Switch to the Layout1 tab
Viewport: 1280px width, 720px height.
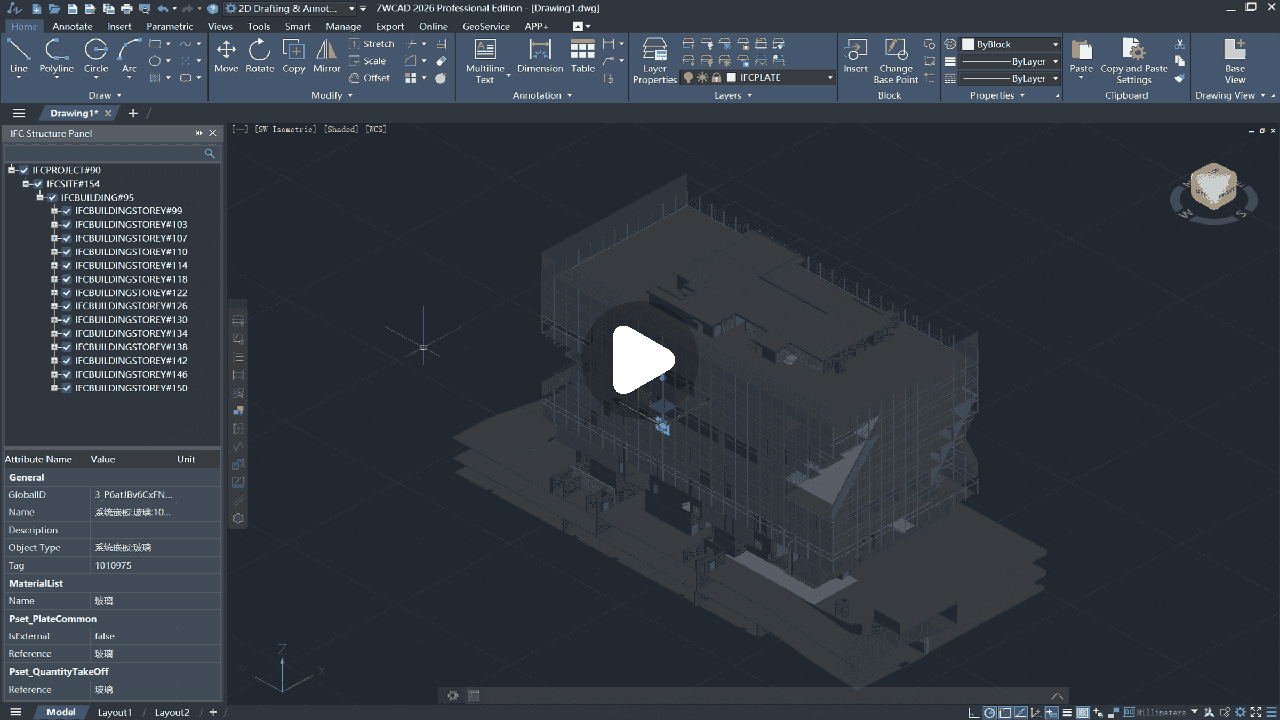tap(115, 712)
